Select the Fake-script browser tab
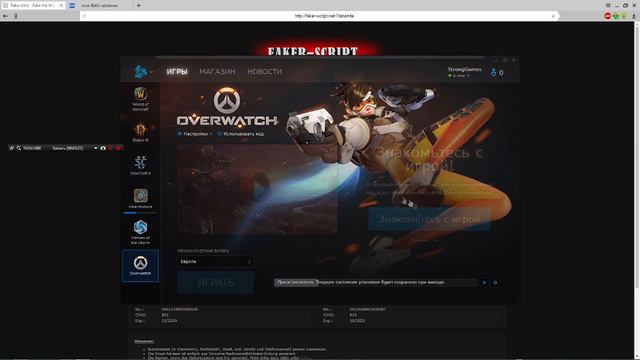This screenshot has height=360, width=640. coord(33,6)
